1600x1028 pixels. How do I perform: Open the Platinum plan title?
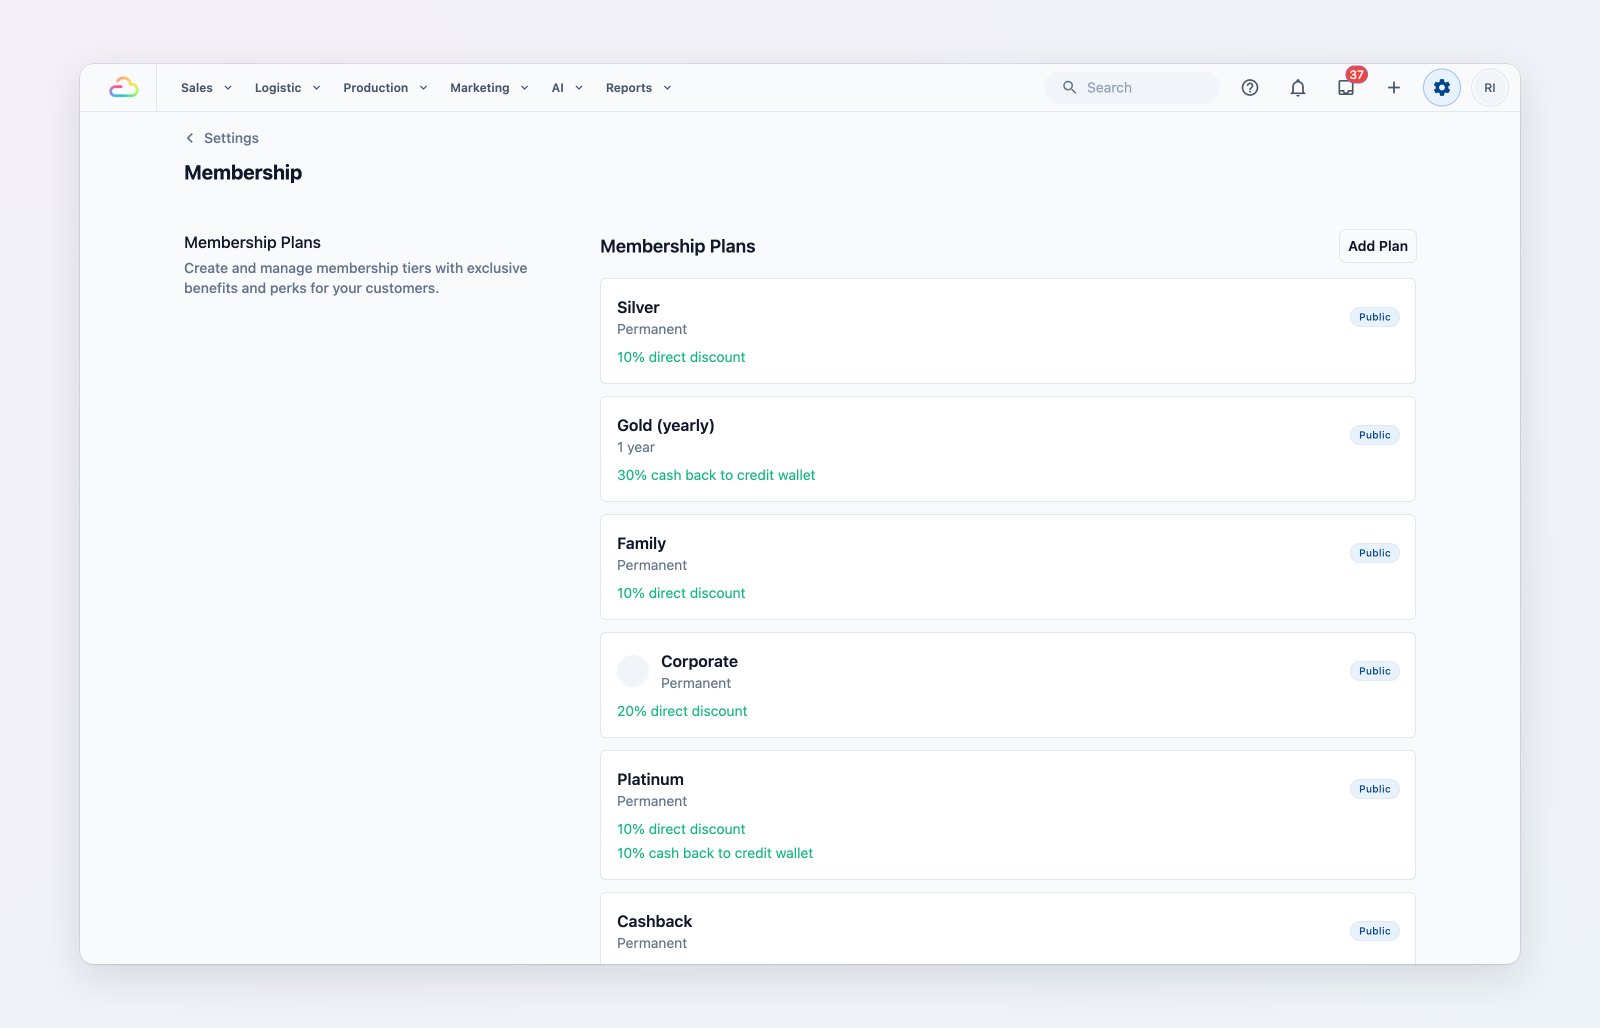(650, 779)
